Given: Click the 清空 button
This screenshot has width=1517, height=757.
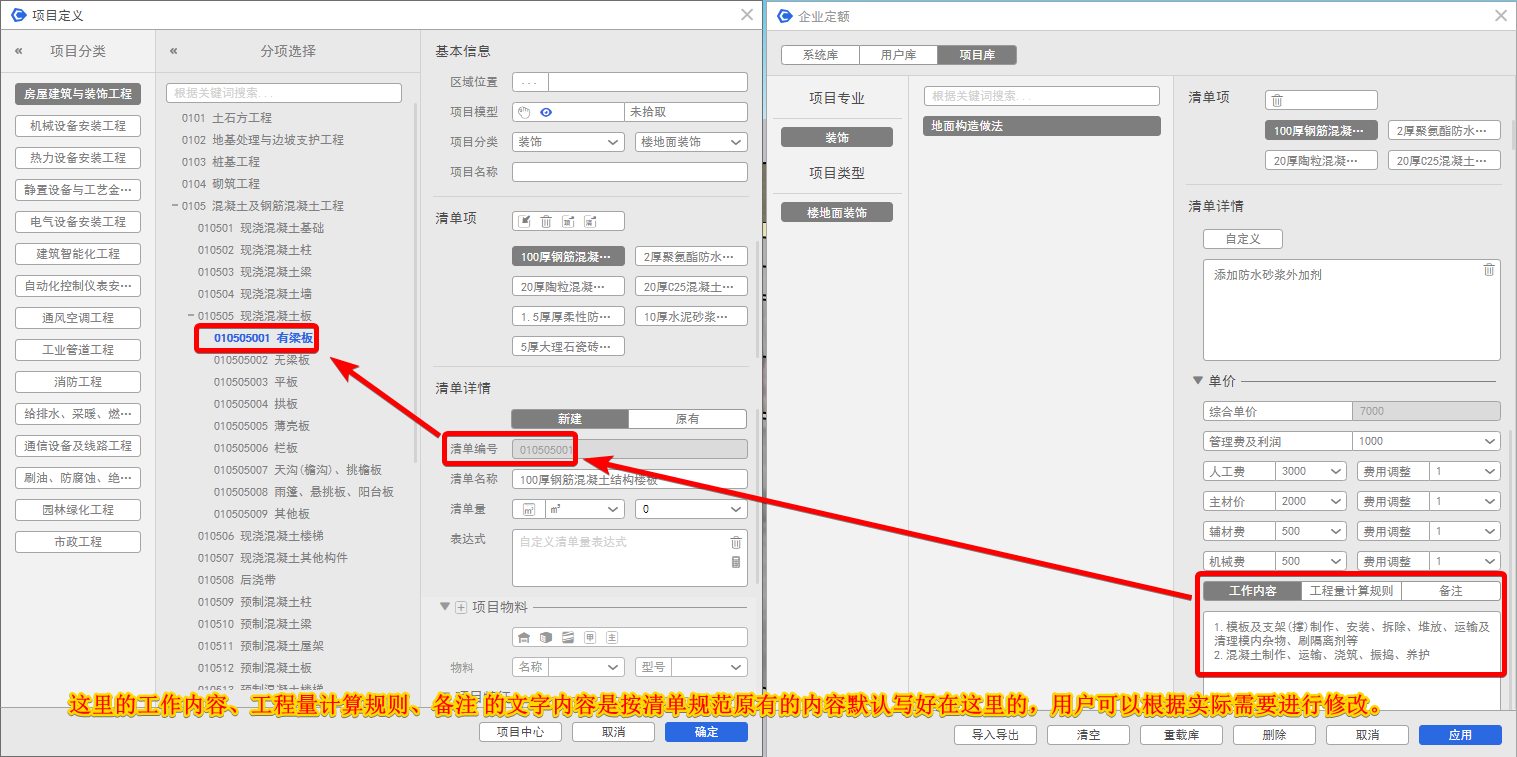Looking at the screenshot, I should click(x=1088, y=735).
